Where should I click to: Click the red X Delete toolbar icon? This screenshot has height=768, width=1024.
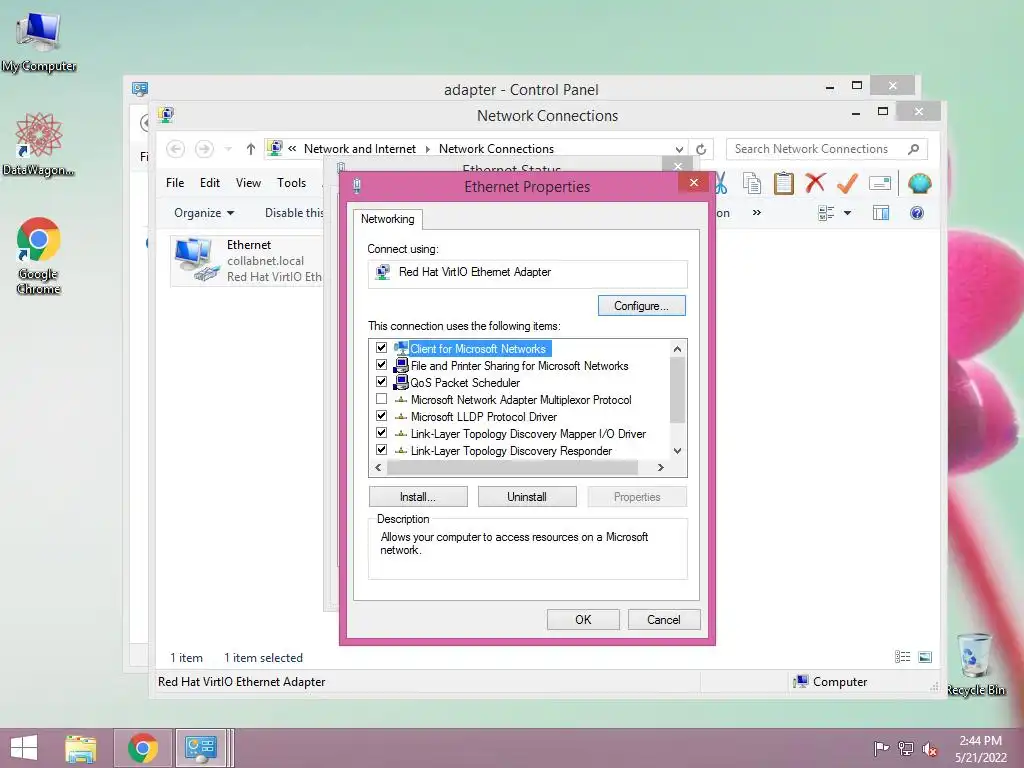[815, 183]
